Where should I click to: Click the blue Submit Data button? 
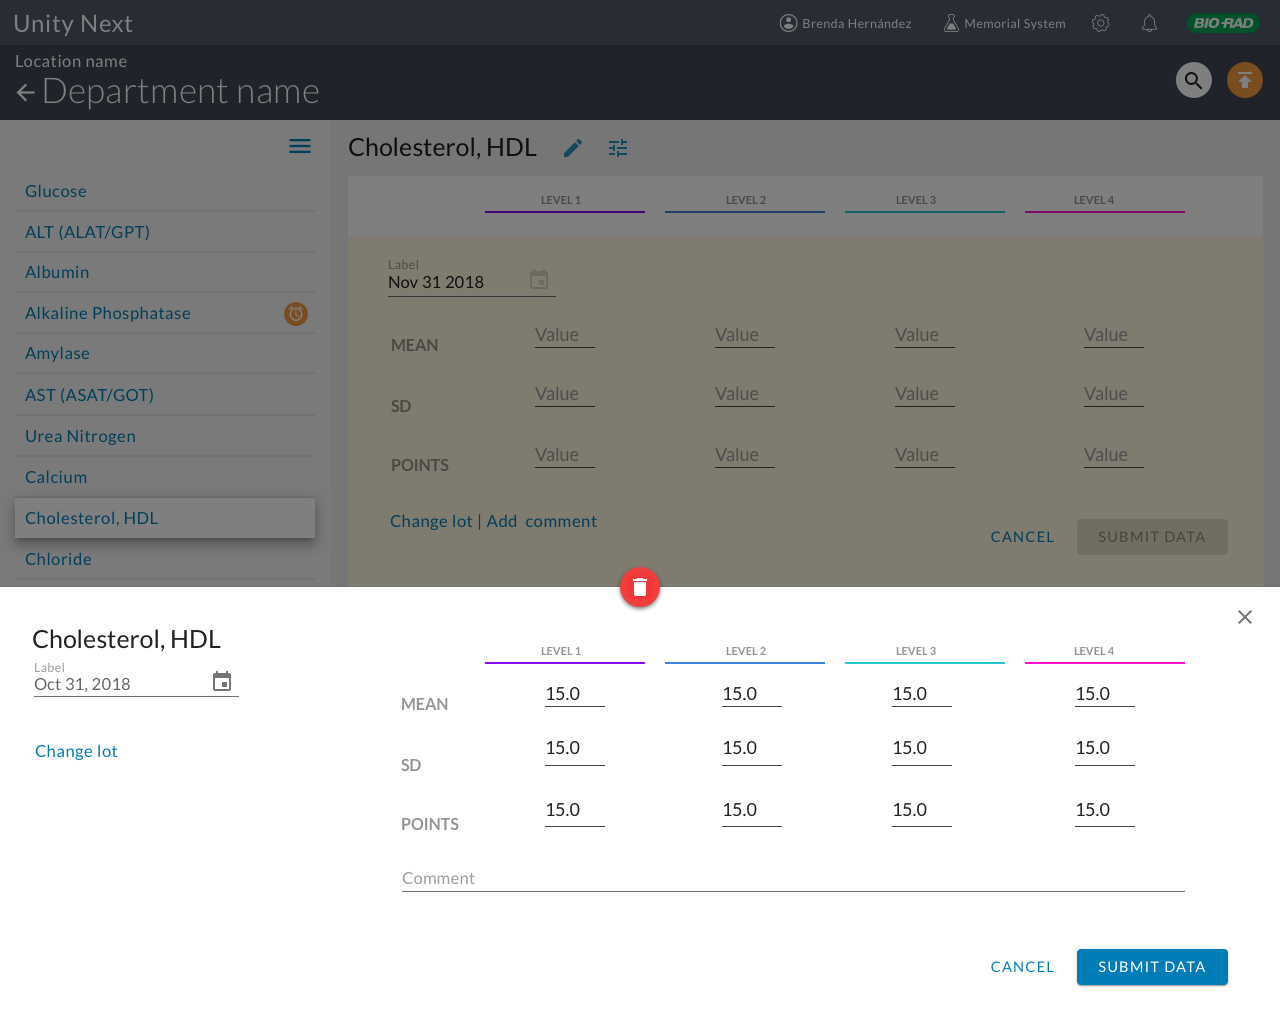click(x=1151, y=967)
